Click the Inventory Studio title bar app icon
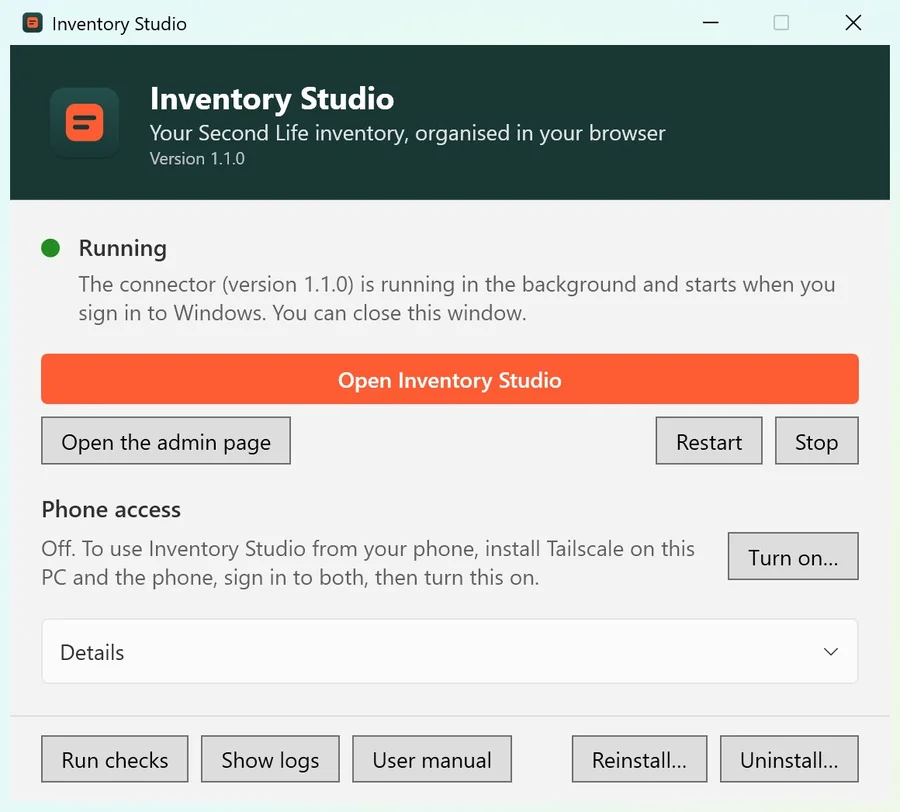 [x=33, y=23]
